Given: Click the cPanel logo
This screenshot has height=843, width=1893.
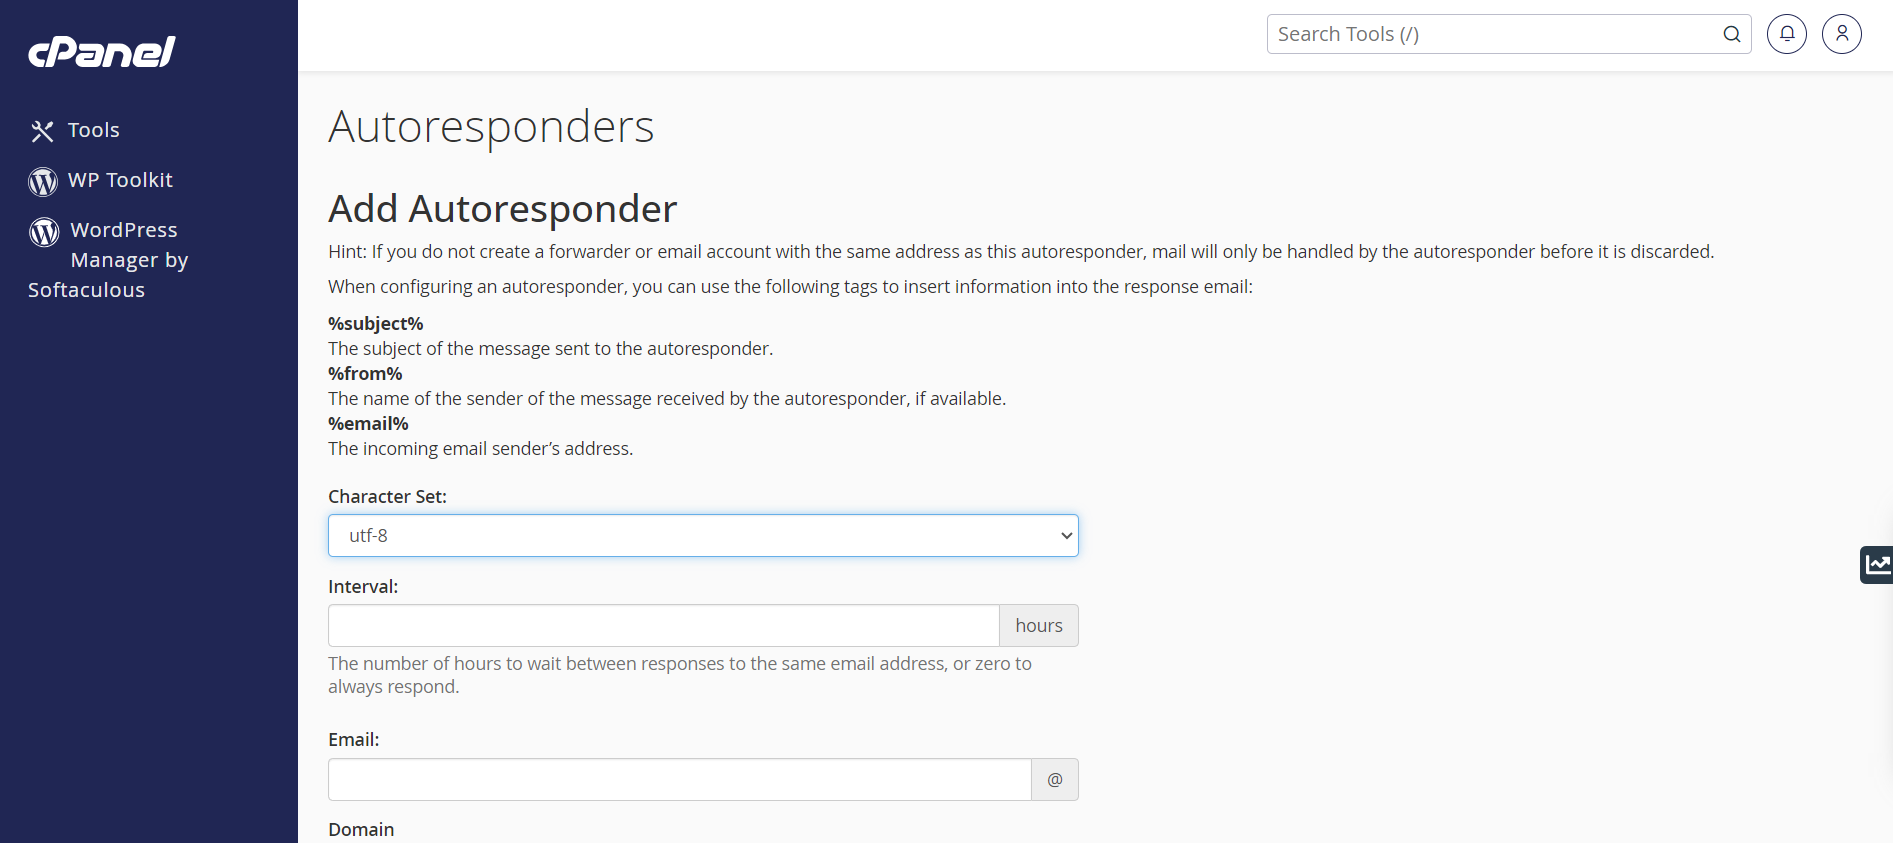Looking at the screenshot, I should [x=100, y=52].
